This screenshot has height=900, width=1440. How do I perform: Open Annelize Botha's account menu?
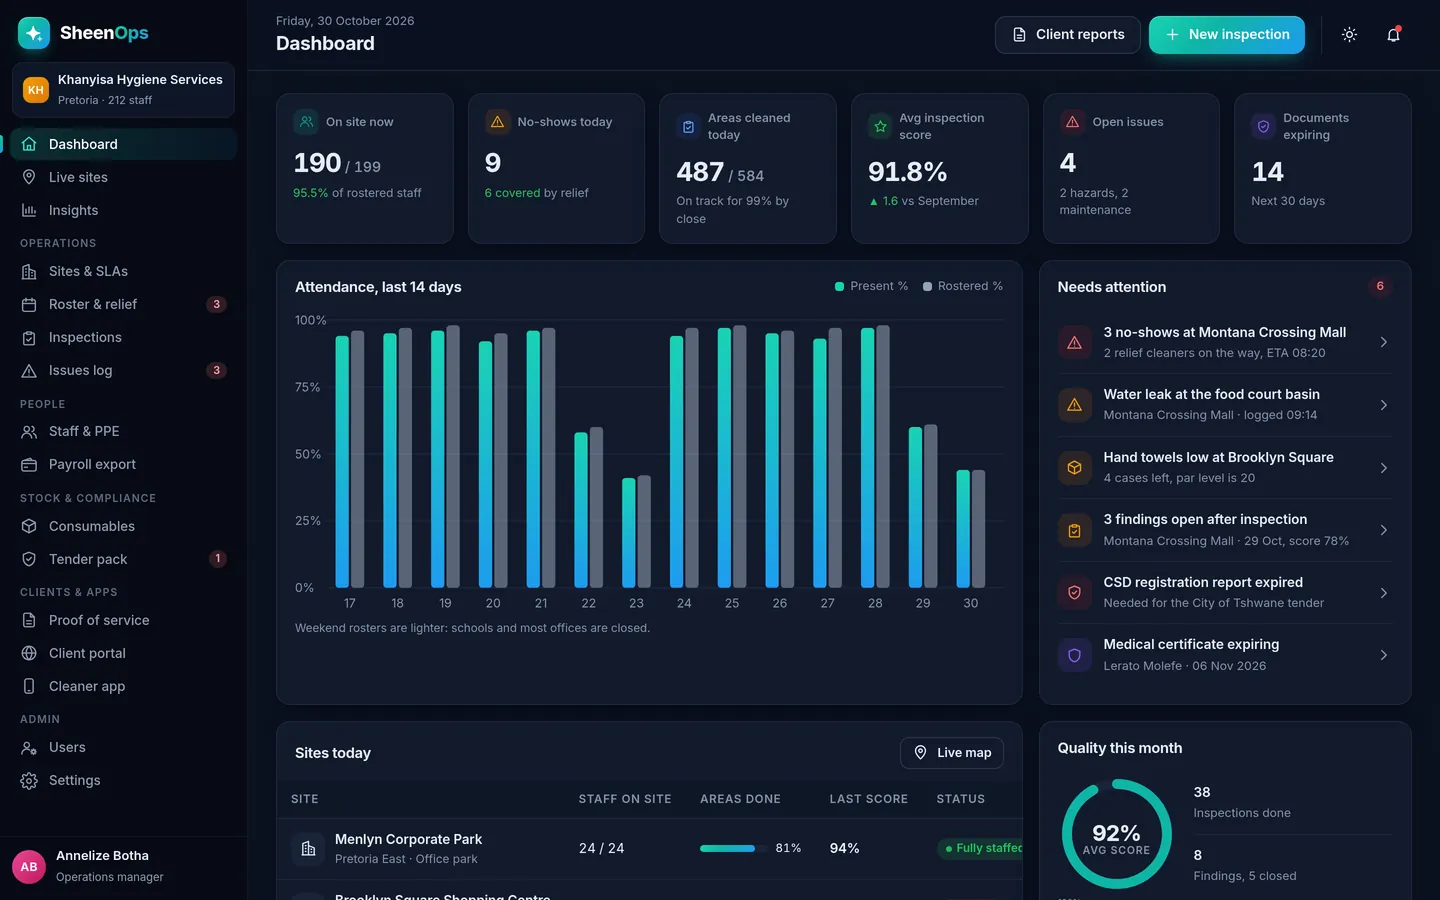tap(123, 867)
